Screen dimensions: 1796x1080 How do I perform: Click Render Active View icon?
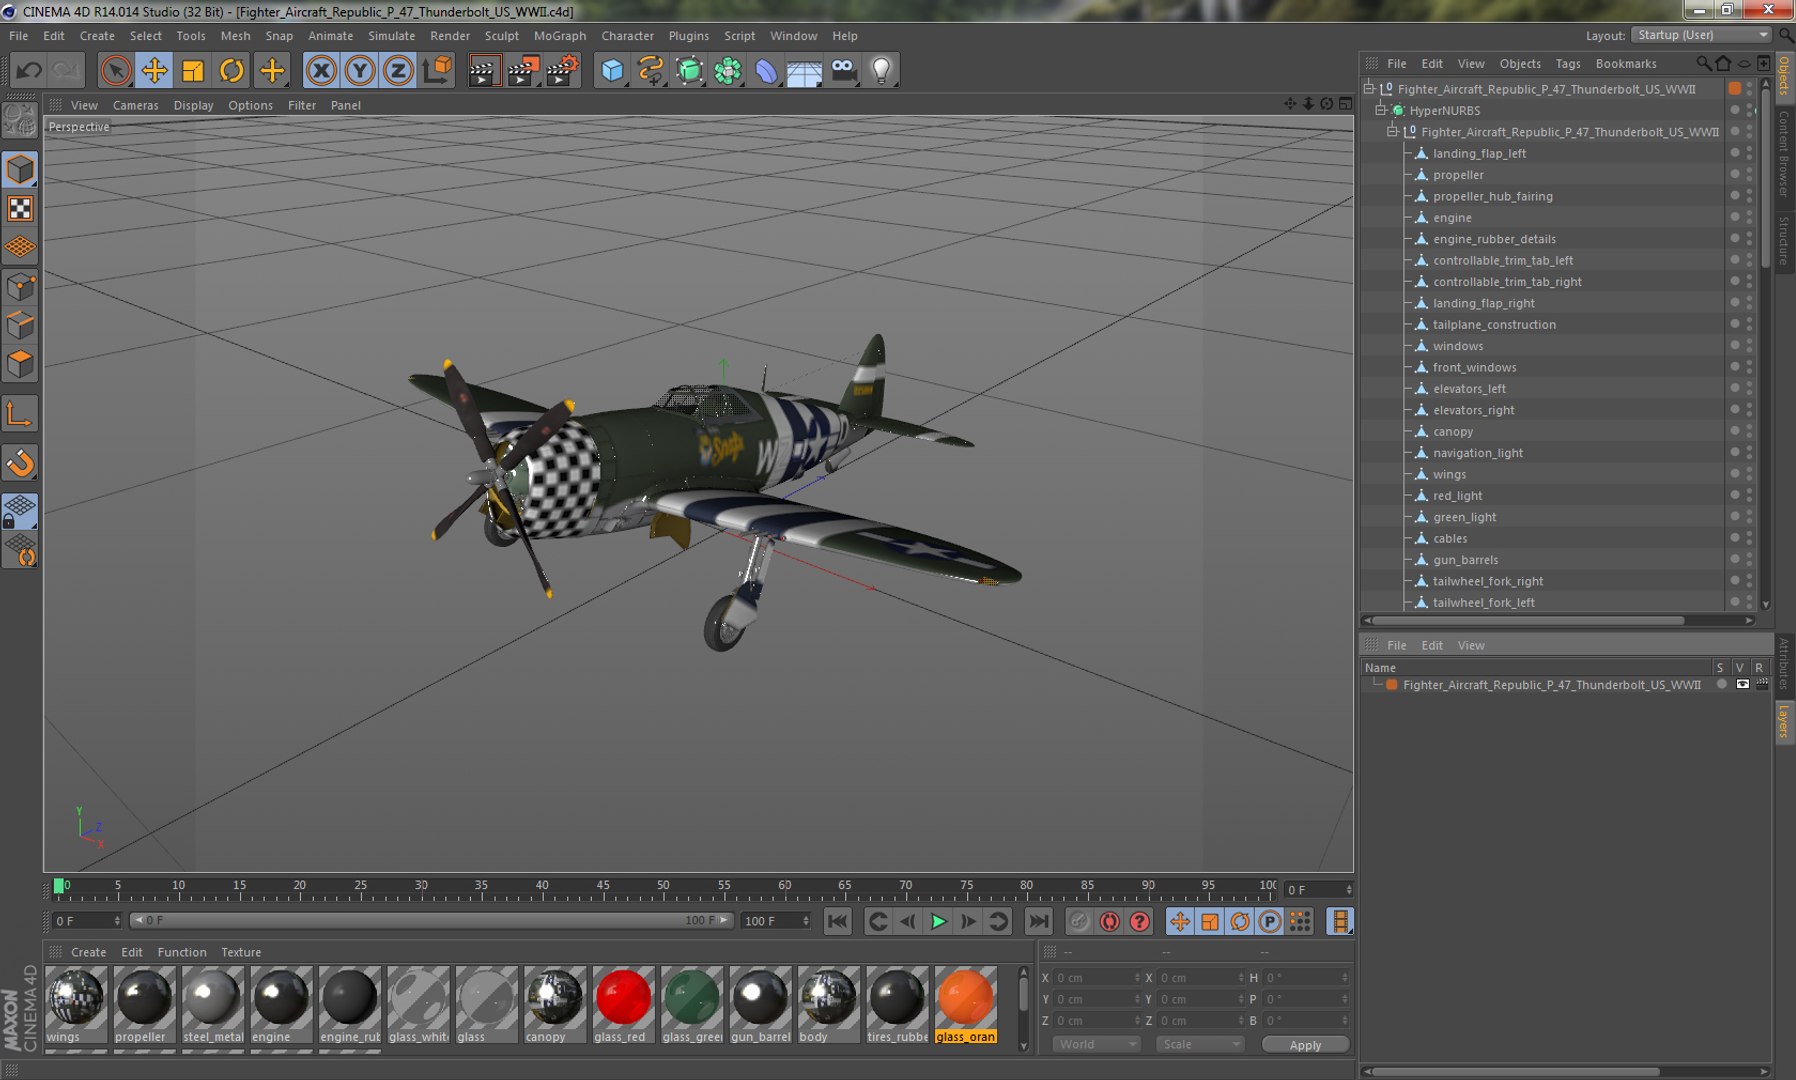[x=483, y=70]
